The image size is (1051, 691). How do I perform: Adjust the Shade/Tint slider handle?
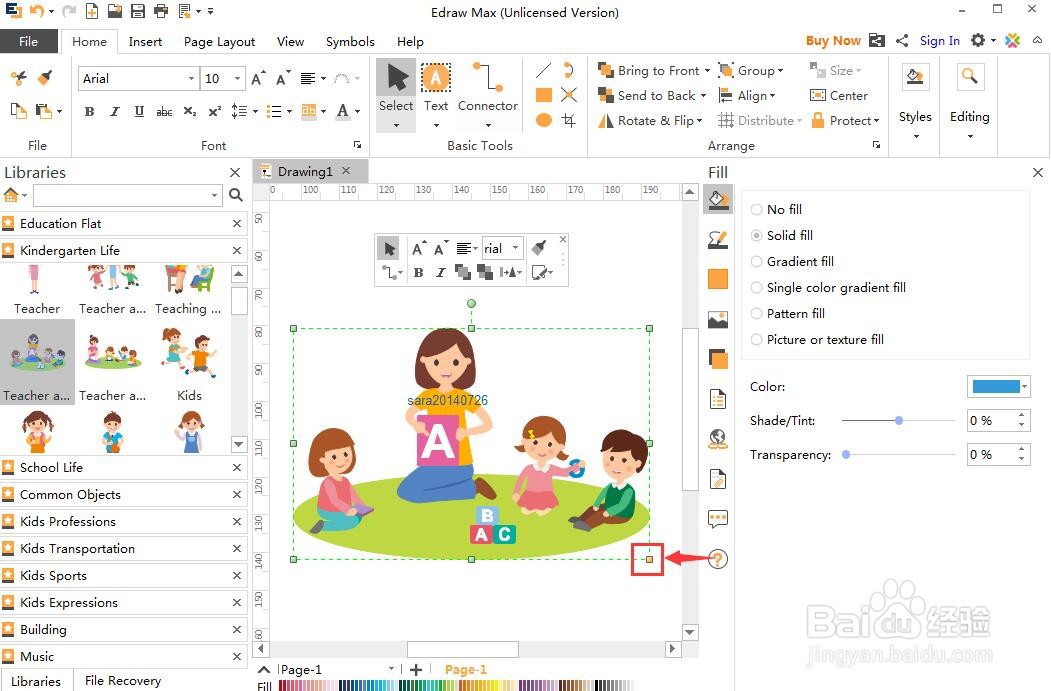click(899, 420)
